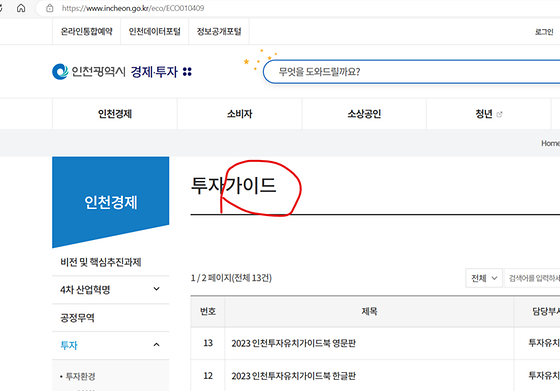The height and width of the screenshot is (391, 560).
Task: Click external link icon beside 청년
Action: pyautogui.click(x=499, y=114)
